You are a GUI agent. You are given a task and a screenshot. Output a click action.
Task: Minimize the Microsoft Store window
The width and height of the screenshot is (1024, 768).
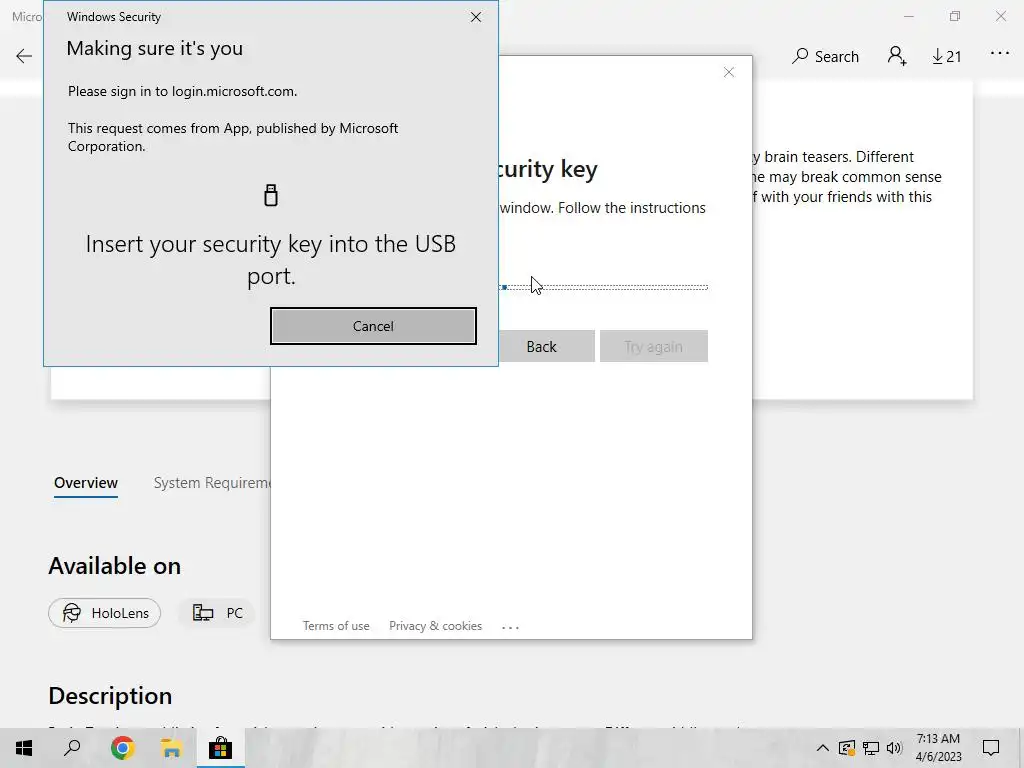[x=908, y=16]
